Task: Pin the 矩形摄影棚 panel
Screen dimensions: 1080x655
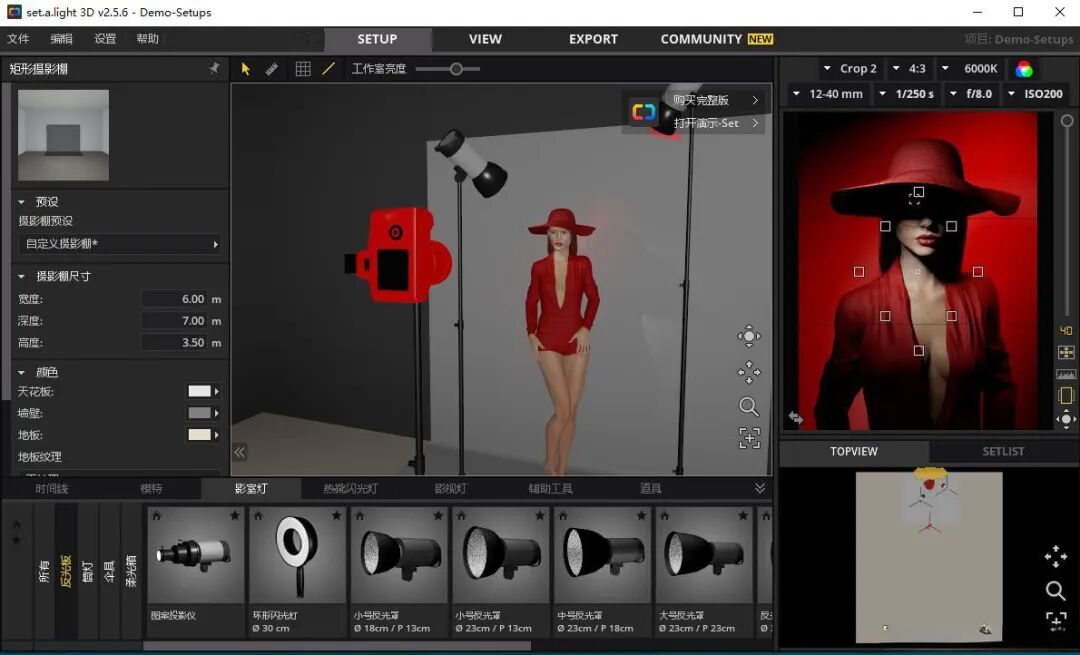Action: [x=214, y=69]
